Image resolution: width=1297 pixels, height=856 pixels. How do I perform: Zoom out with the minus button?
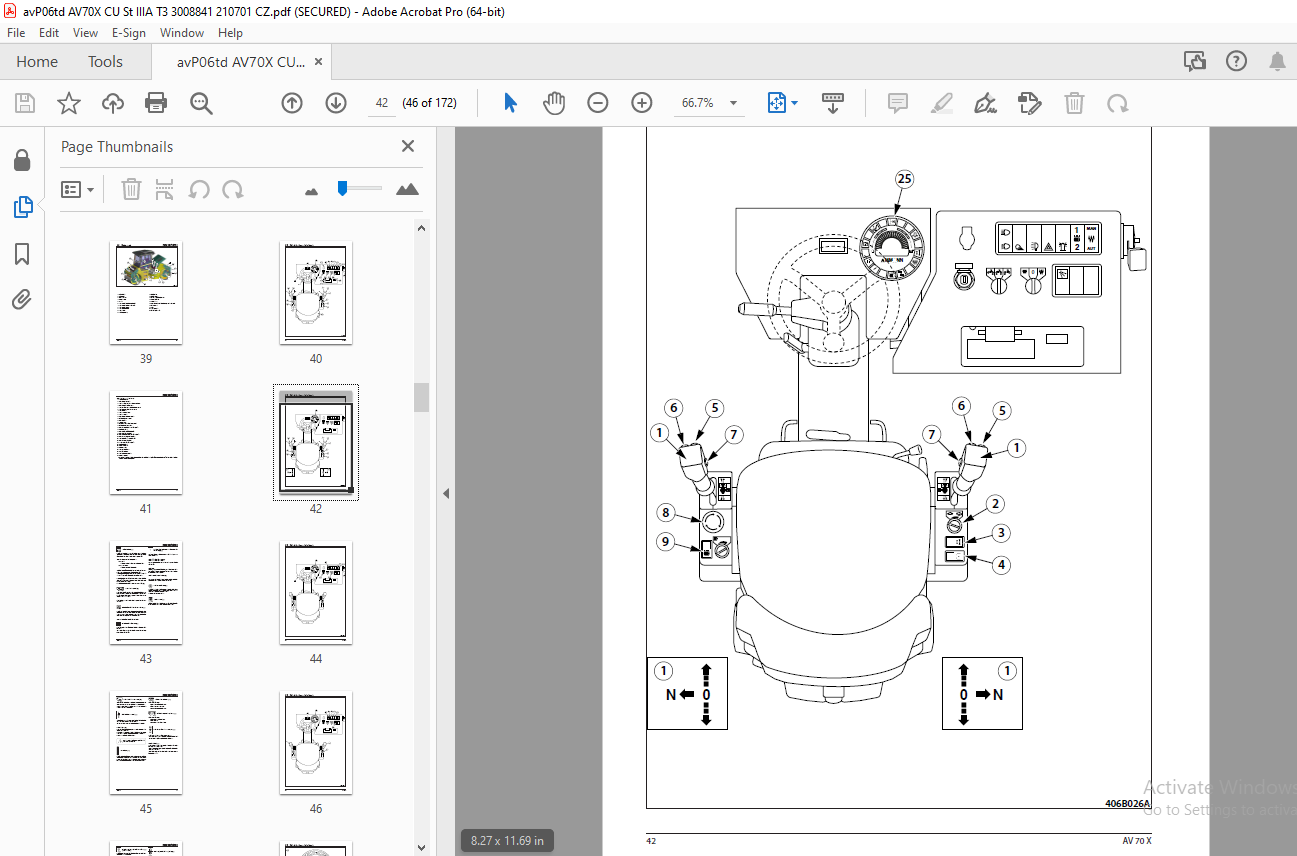tap(598, 103)
